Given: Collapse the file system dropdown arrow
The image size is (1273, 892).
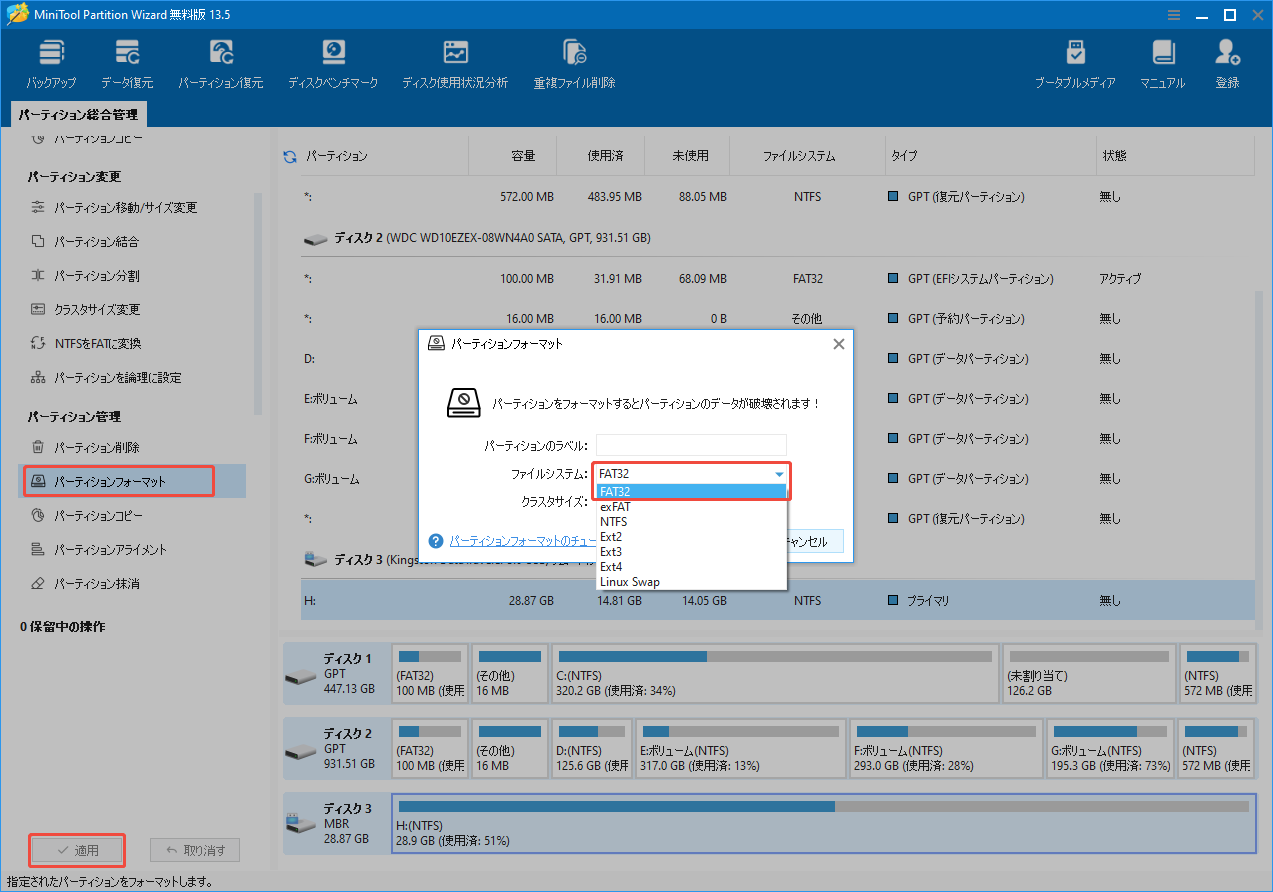Looking at the screenshot, I should tap(779, 473).
